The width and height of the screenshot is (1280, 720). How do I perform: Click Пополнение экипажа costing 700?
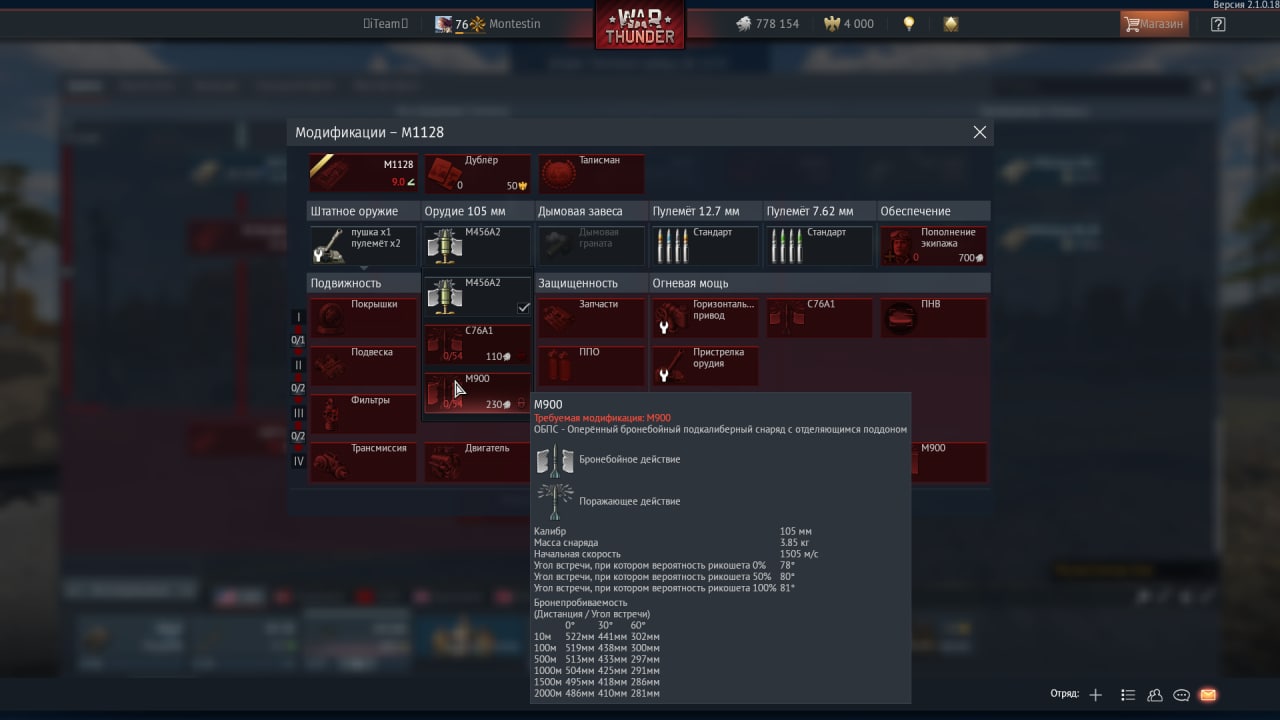coord(933,245)
